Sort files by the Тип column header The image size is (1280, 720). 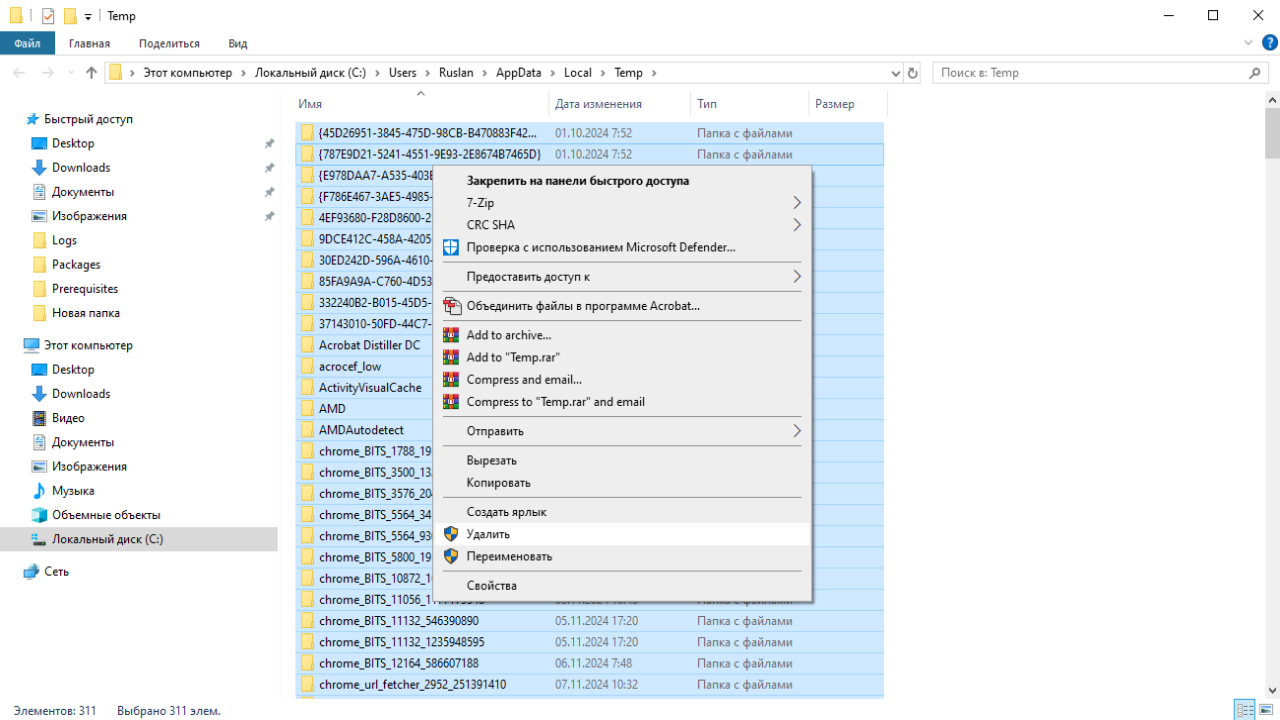pyautogui.click(x=749, y=104)
